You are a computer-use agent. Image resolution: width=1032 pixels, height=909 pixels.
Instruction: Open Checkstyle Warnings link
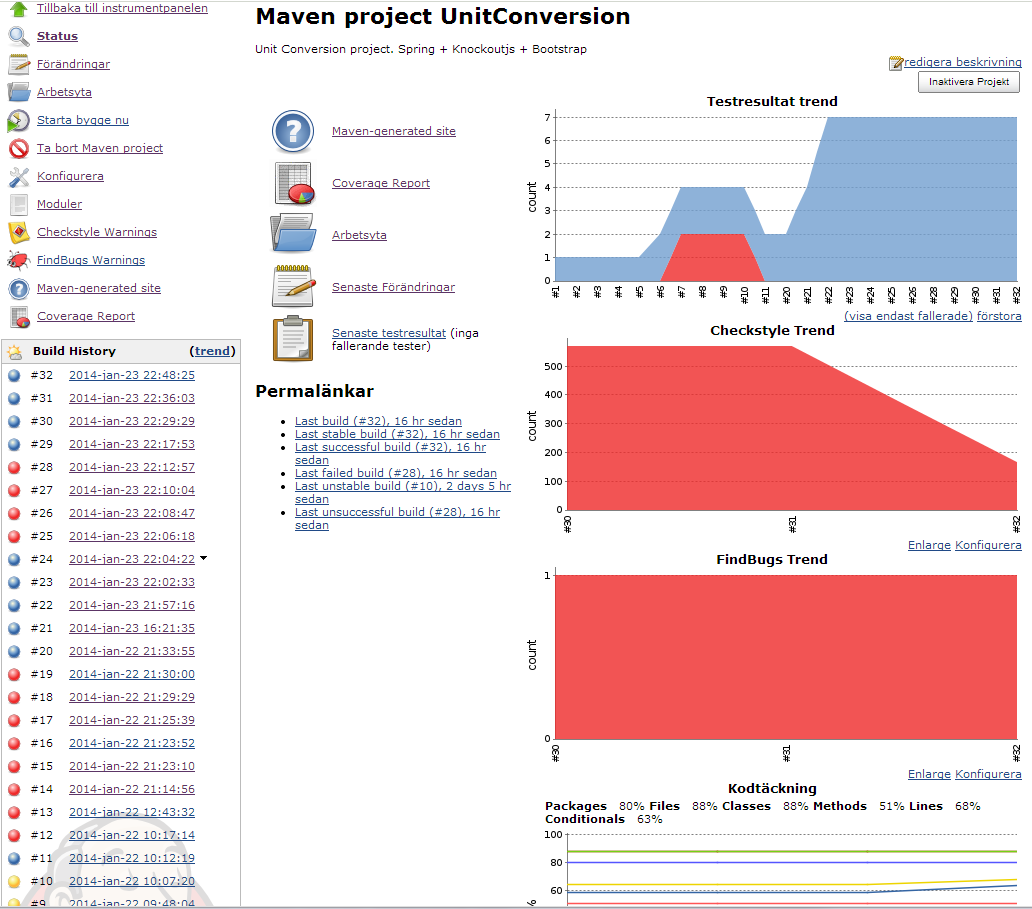tap(97, 232)
